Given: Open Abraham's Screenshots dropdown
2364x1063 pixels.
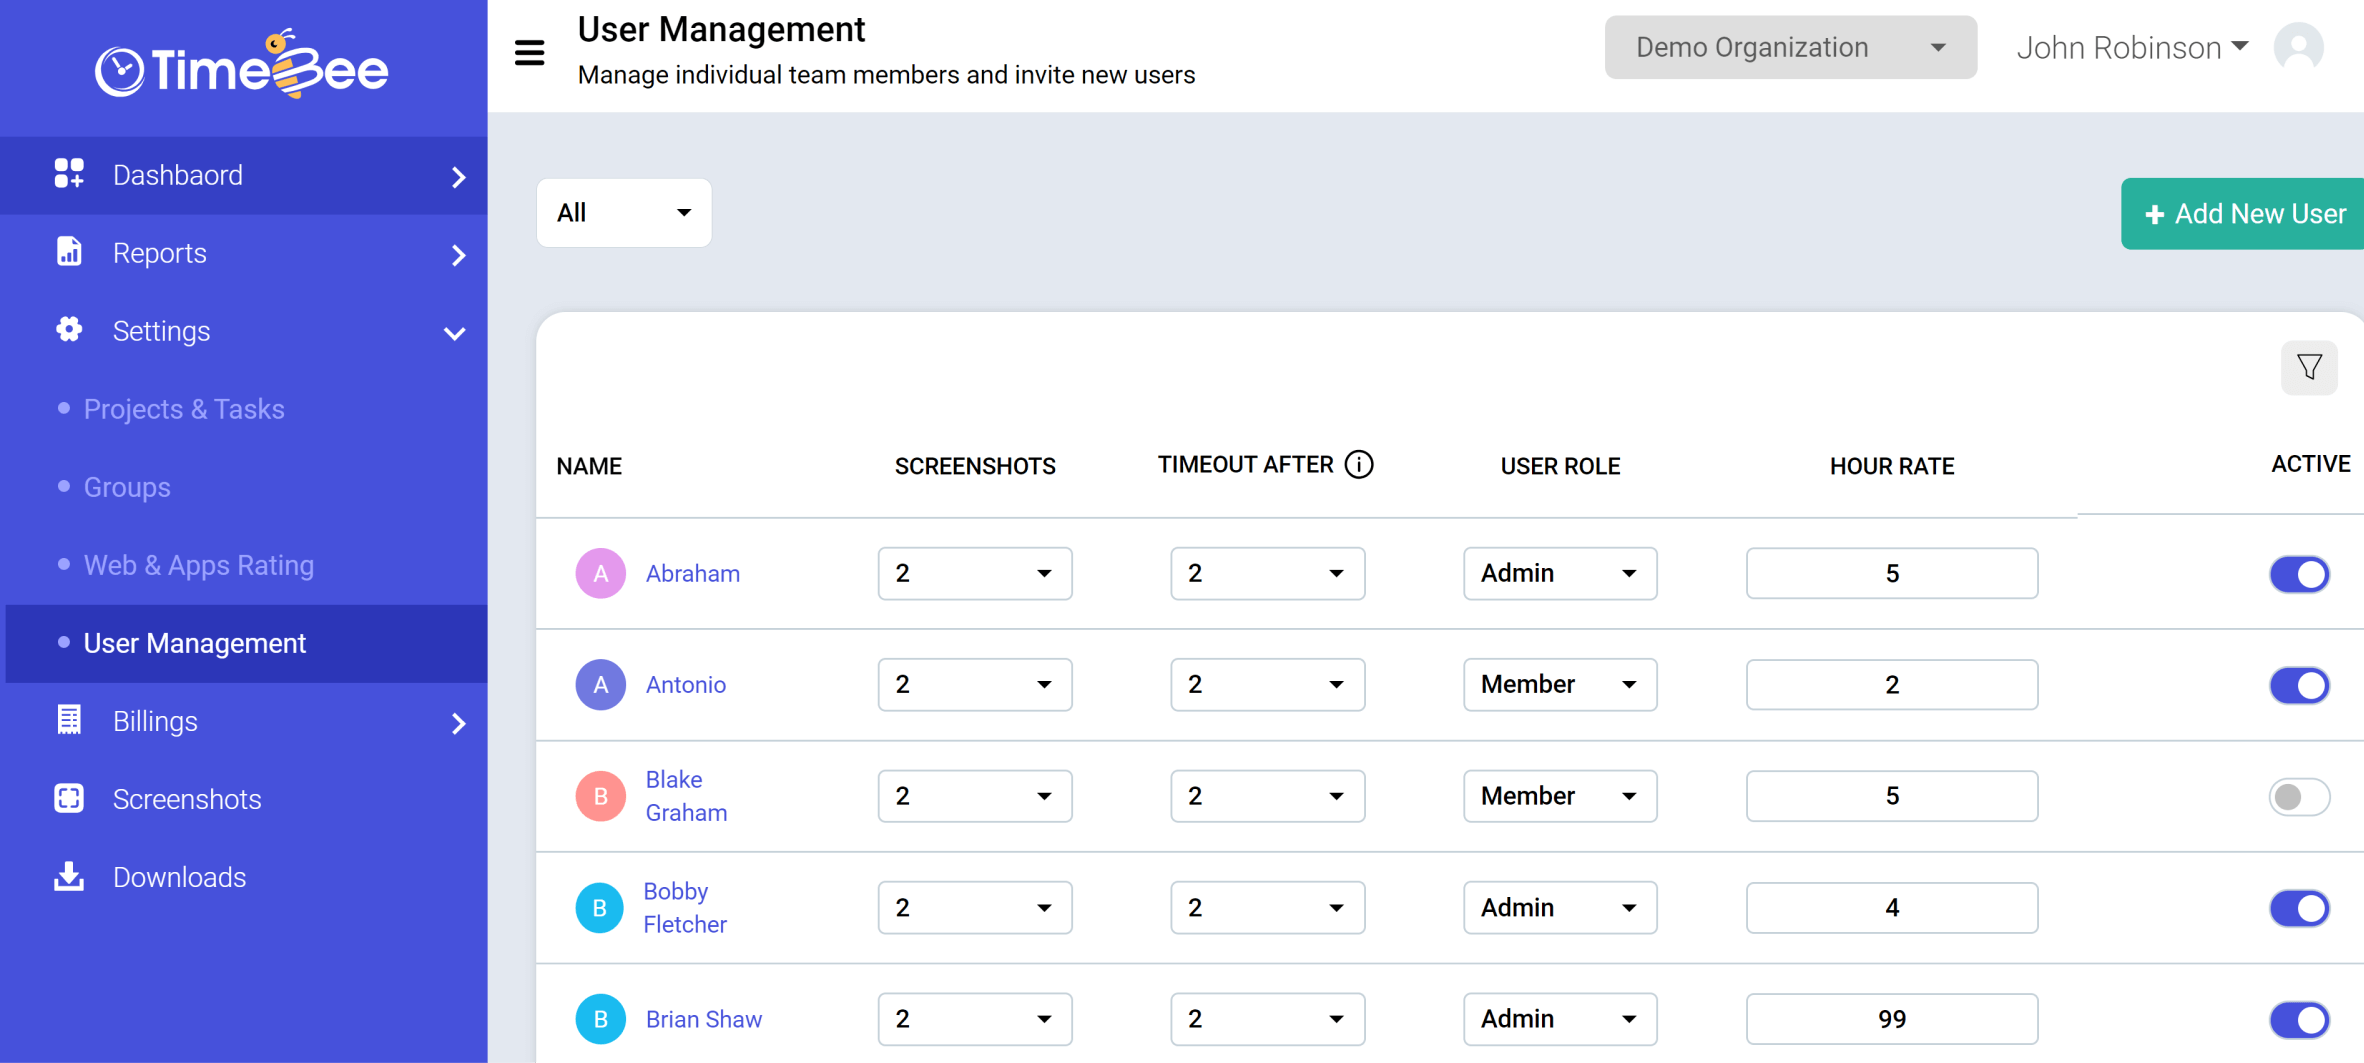Looking at the screenshot, I should point(975,573).
